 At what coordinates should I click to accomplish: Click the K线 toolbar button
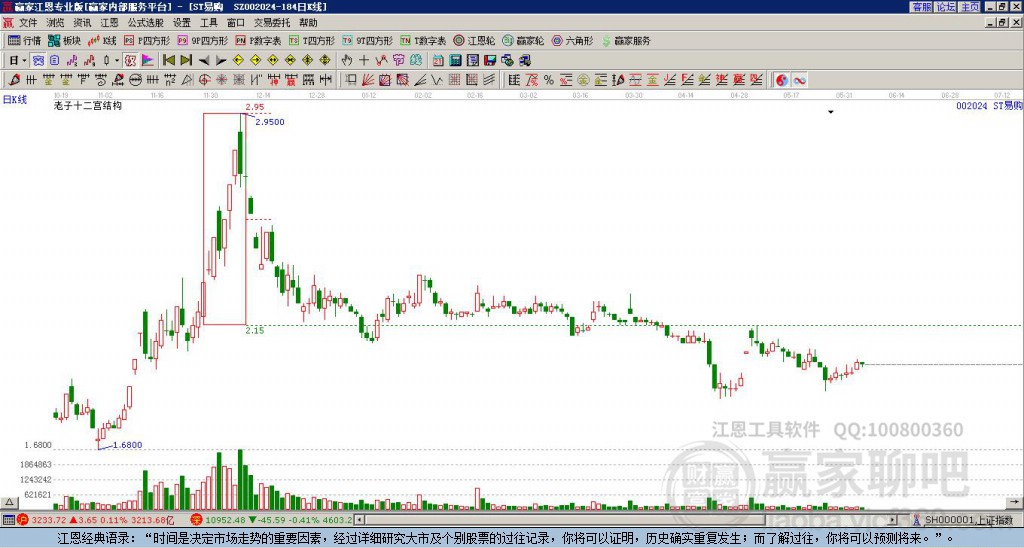(x=102, y=40)
